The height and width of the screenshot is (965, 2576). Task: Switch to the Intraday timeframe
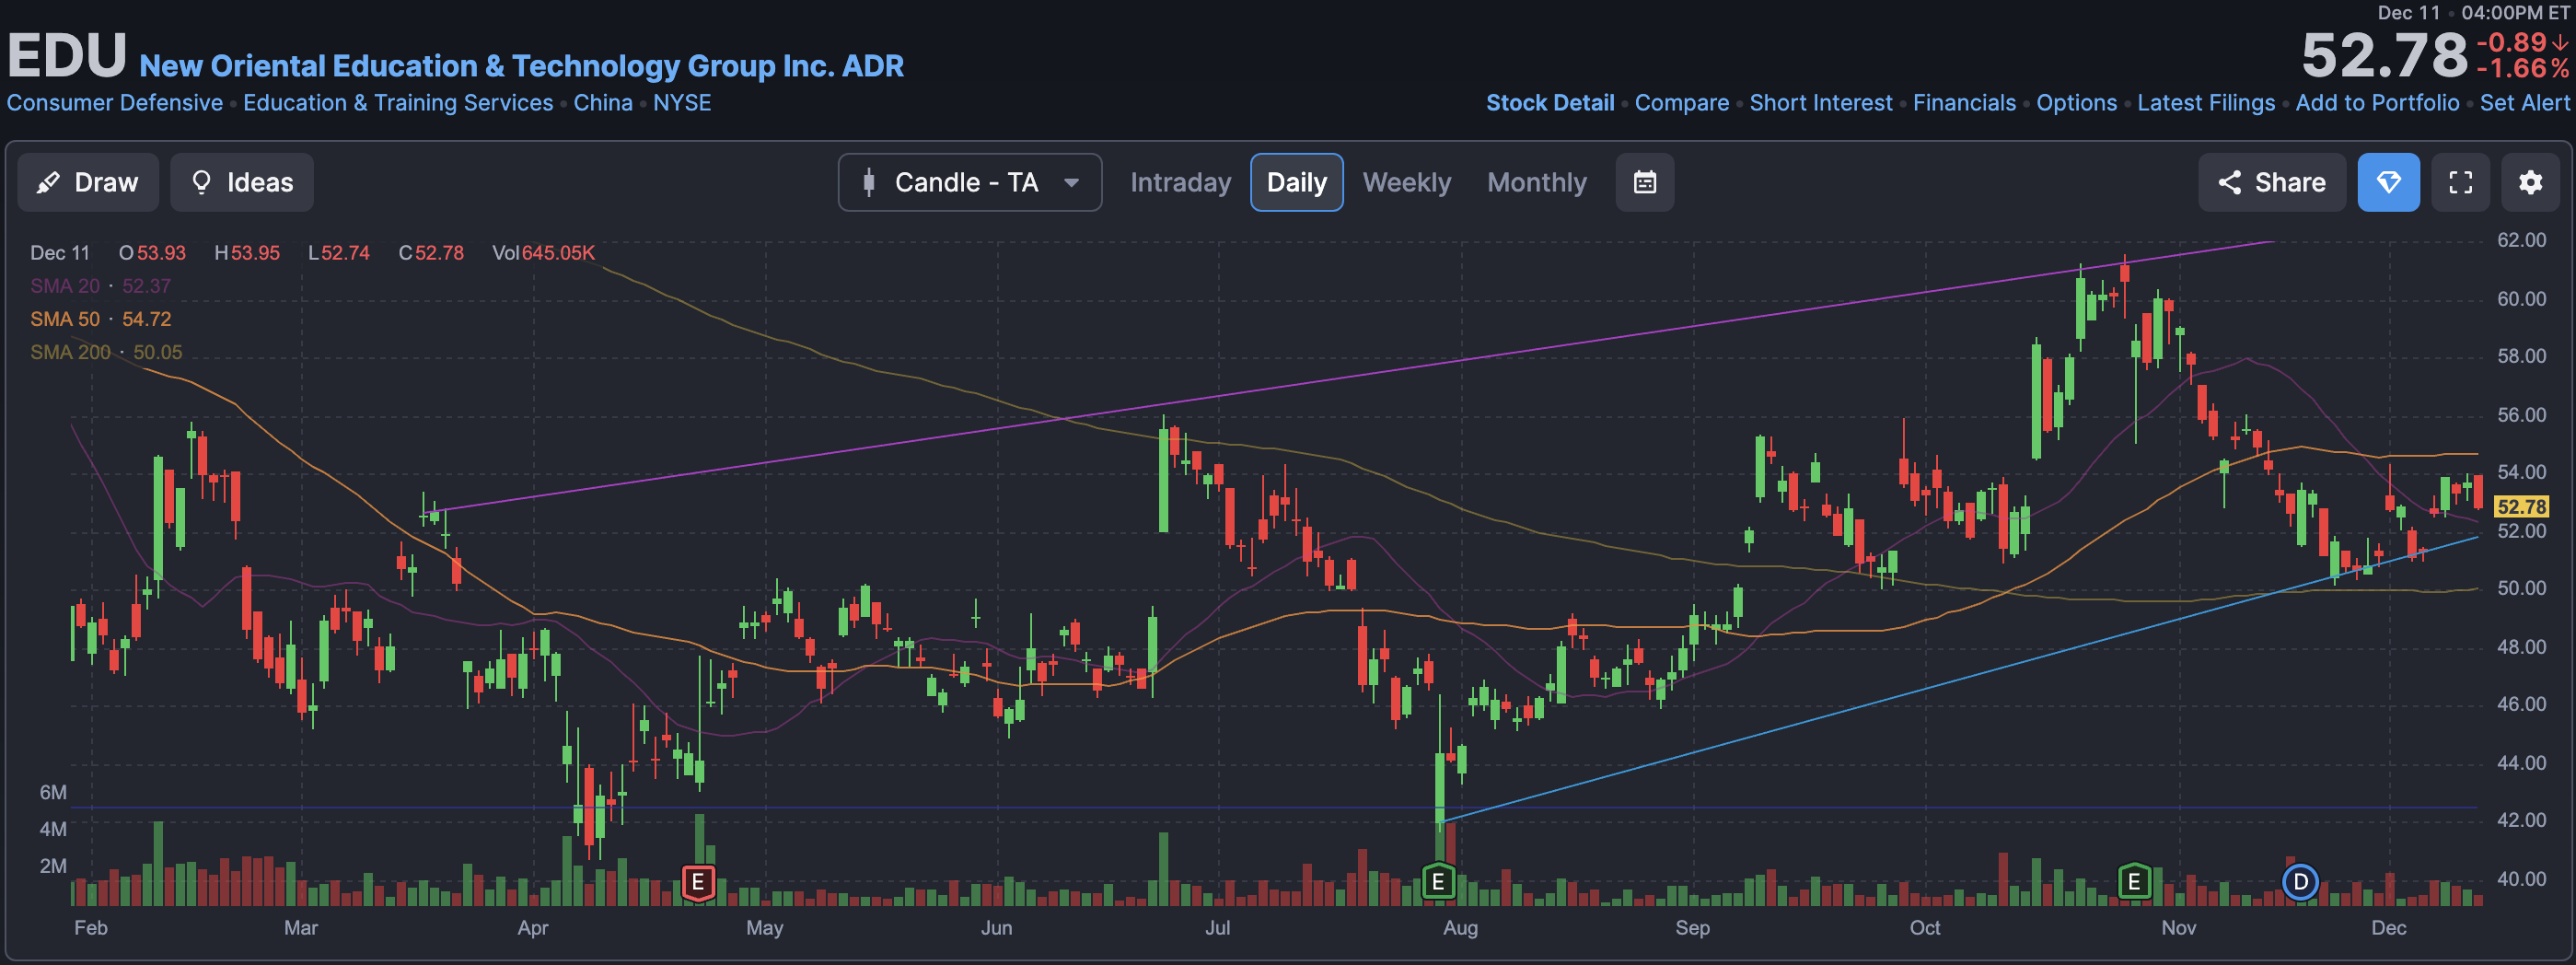(x=1180, y=182)
